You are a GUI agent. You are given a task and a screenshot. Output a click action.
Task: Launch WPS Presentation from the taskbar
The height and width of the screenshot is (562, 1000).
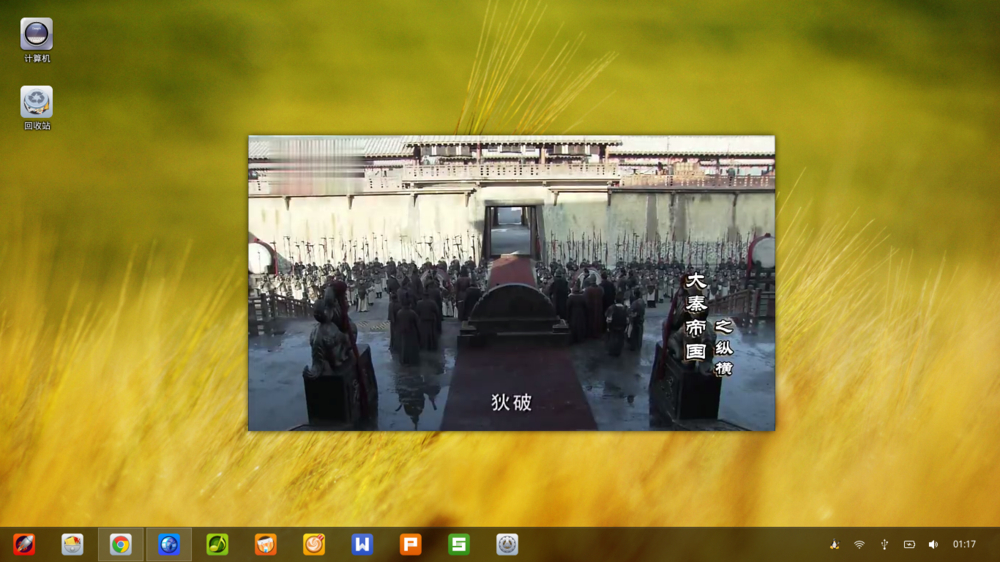411,544
